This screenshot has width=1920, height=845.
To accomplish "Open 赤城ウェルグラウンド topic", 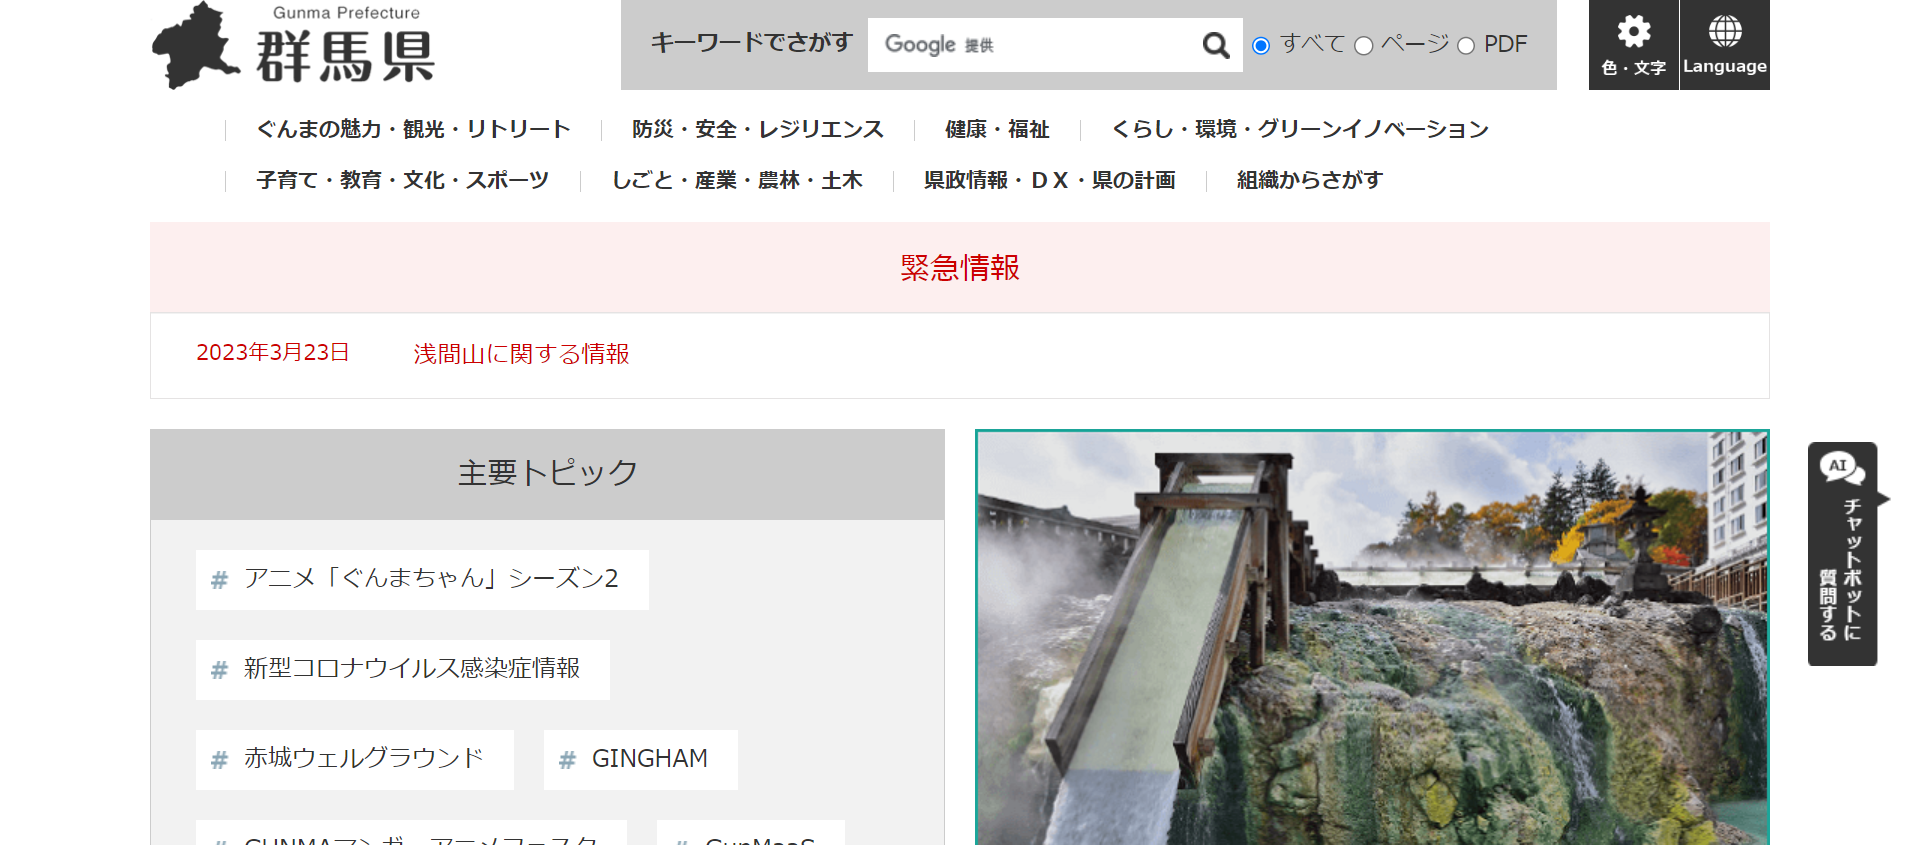I will click(355, 760).
